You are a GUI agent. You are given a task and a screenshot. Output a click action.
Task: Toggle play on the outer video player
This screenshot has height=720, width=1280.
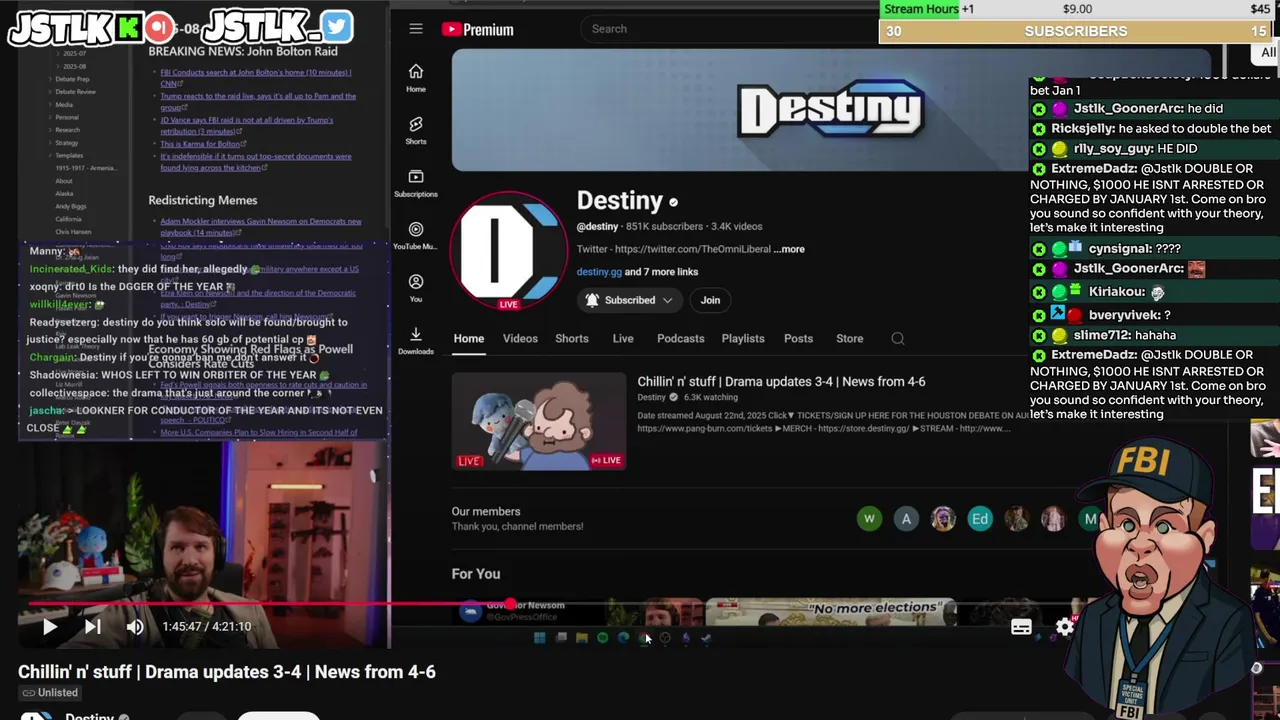(x=49, y=627)
